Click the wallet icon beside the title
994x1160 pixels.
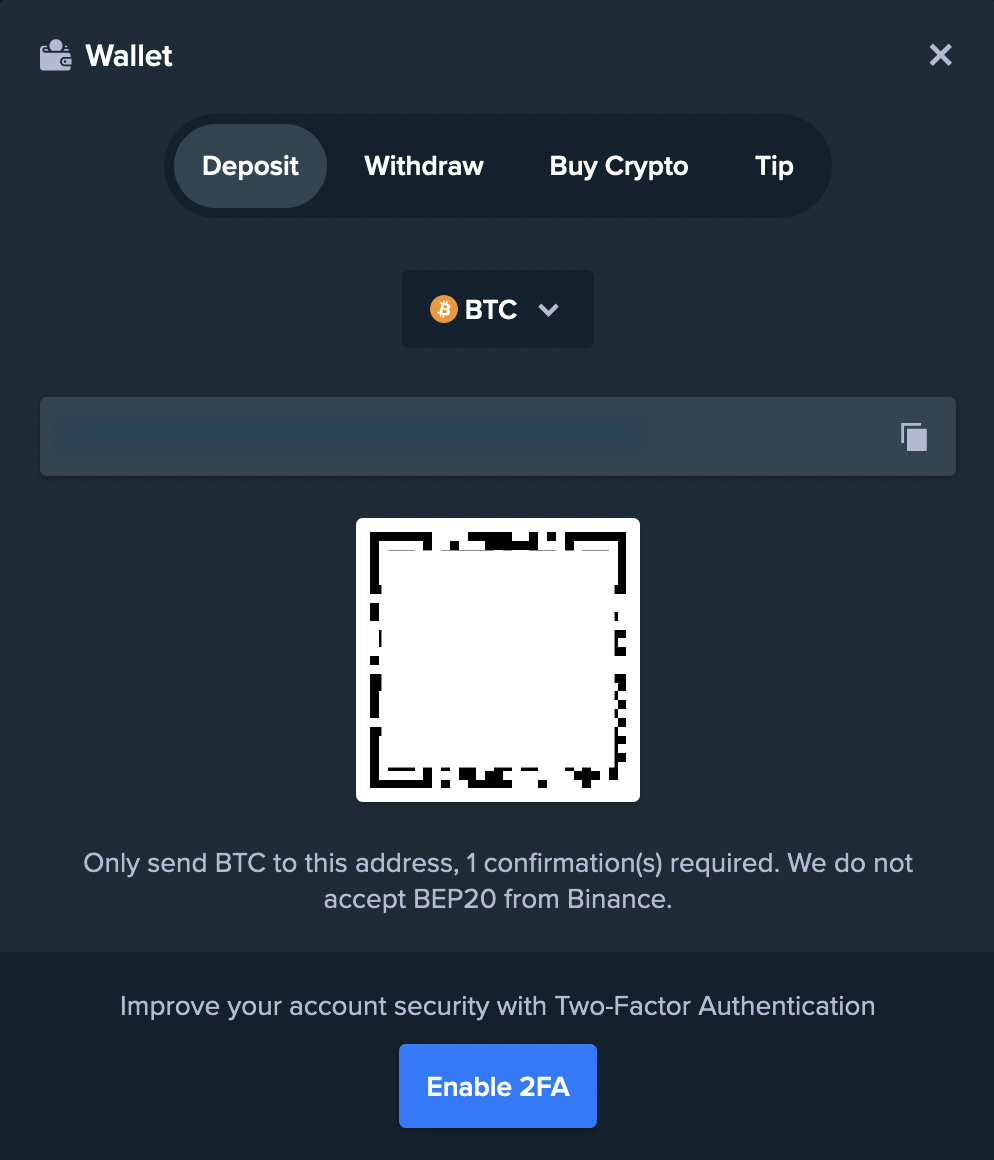[x=55, y=55]
